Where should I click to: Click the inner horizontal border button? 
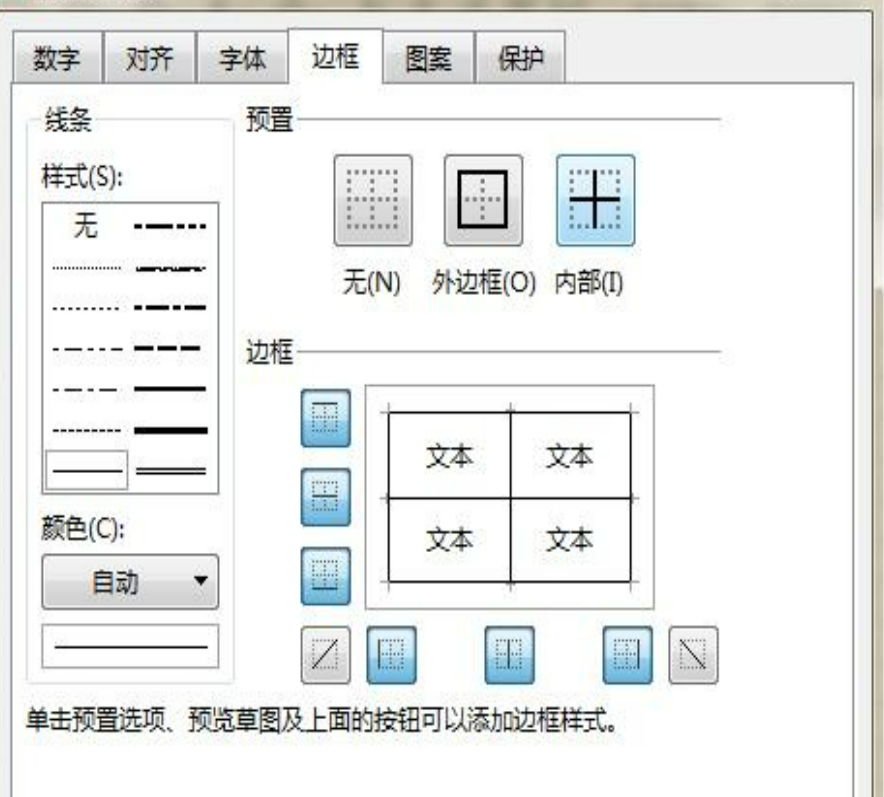pos(326,497)
